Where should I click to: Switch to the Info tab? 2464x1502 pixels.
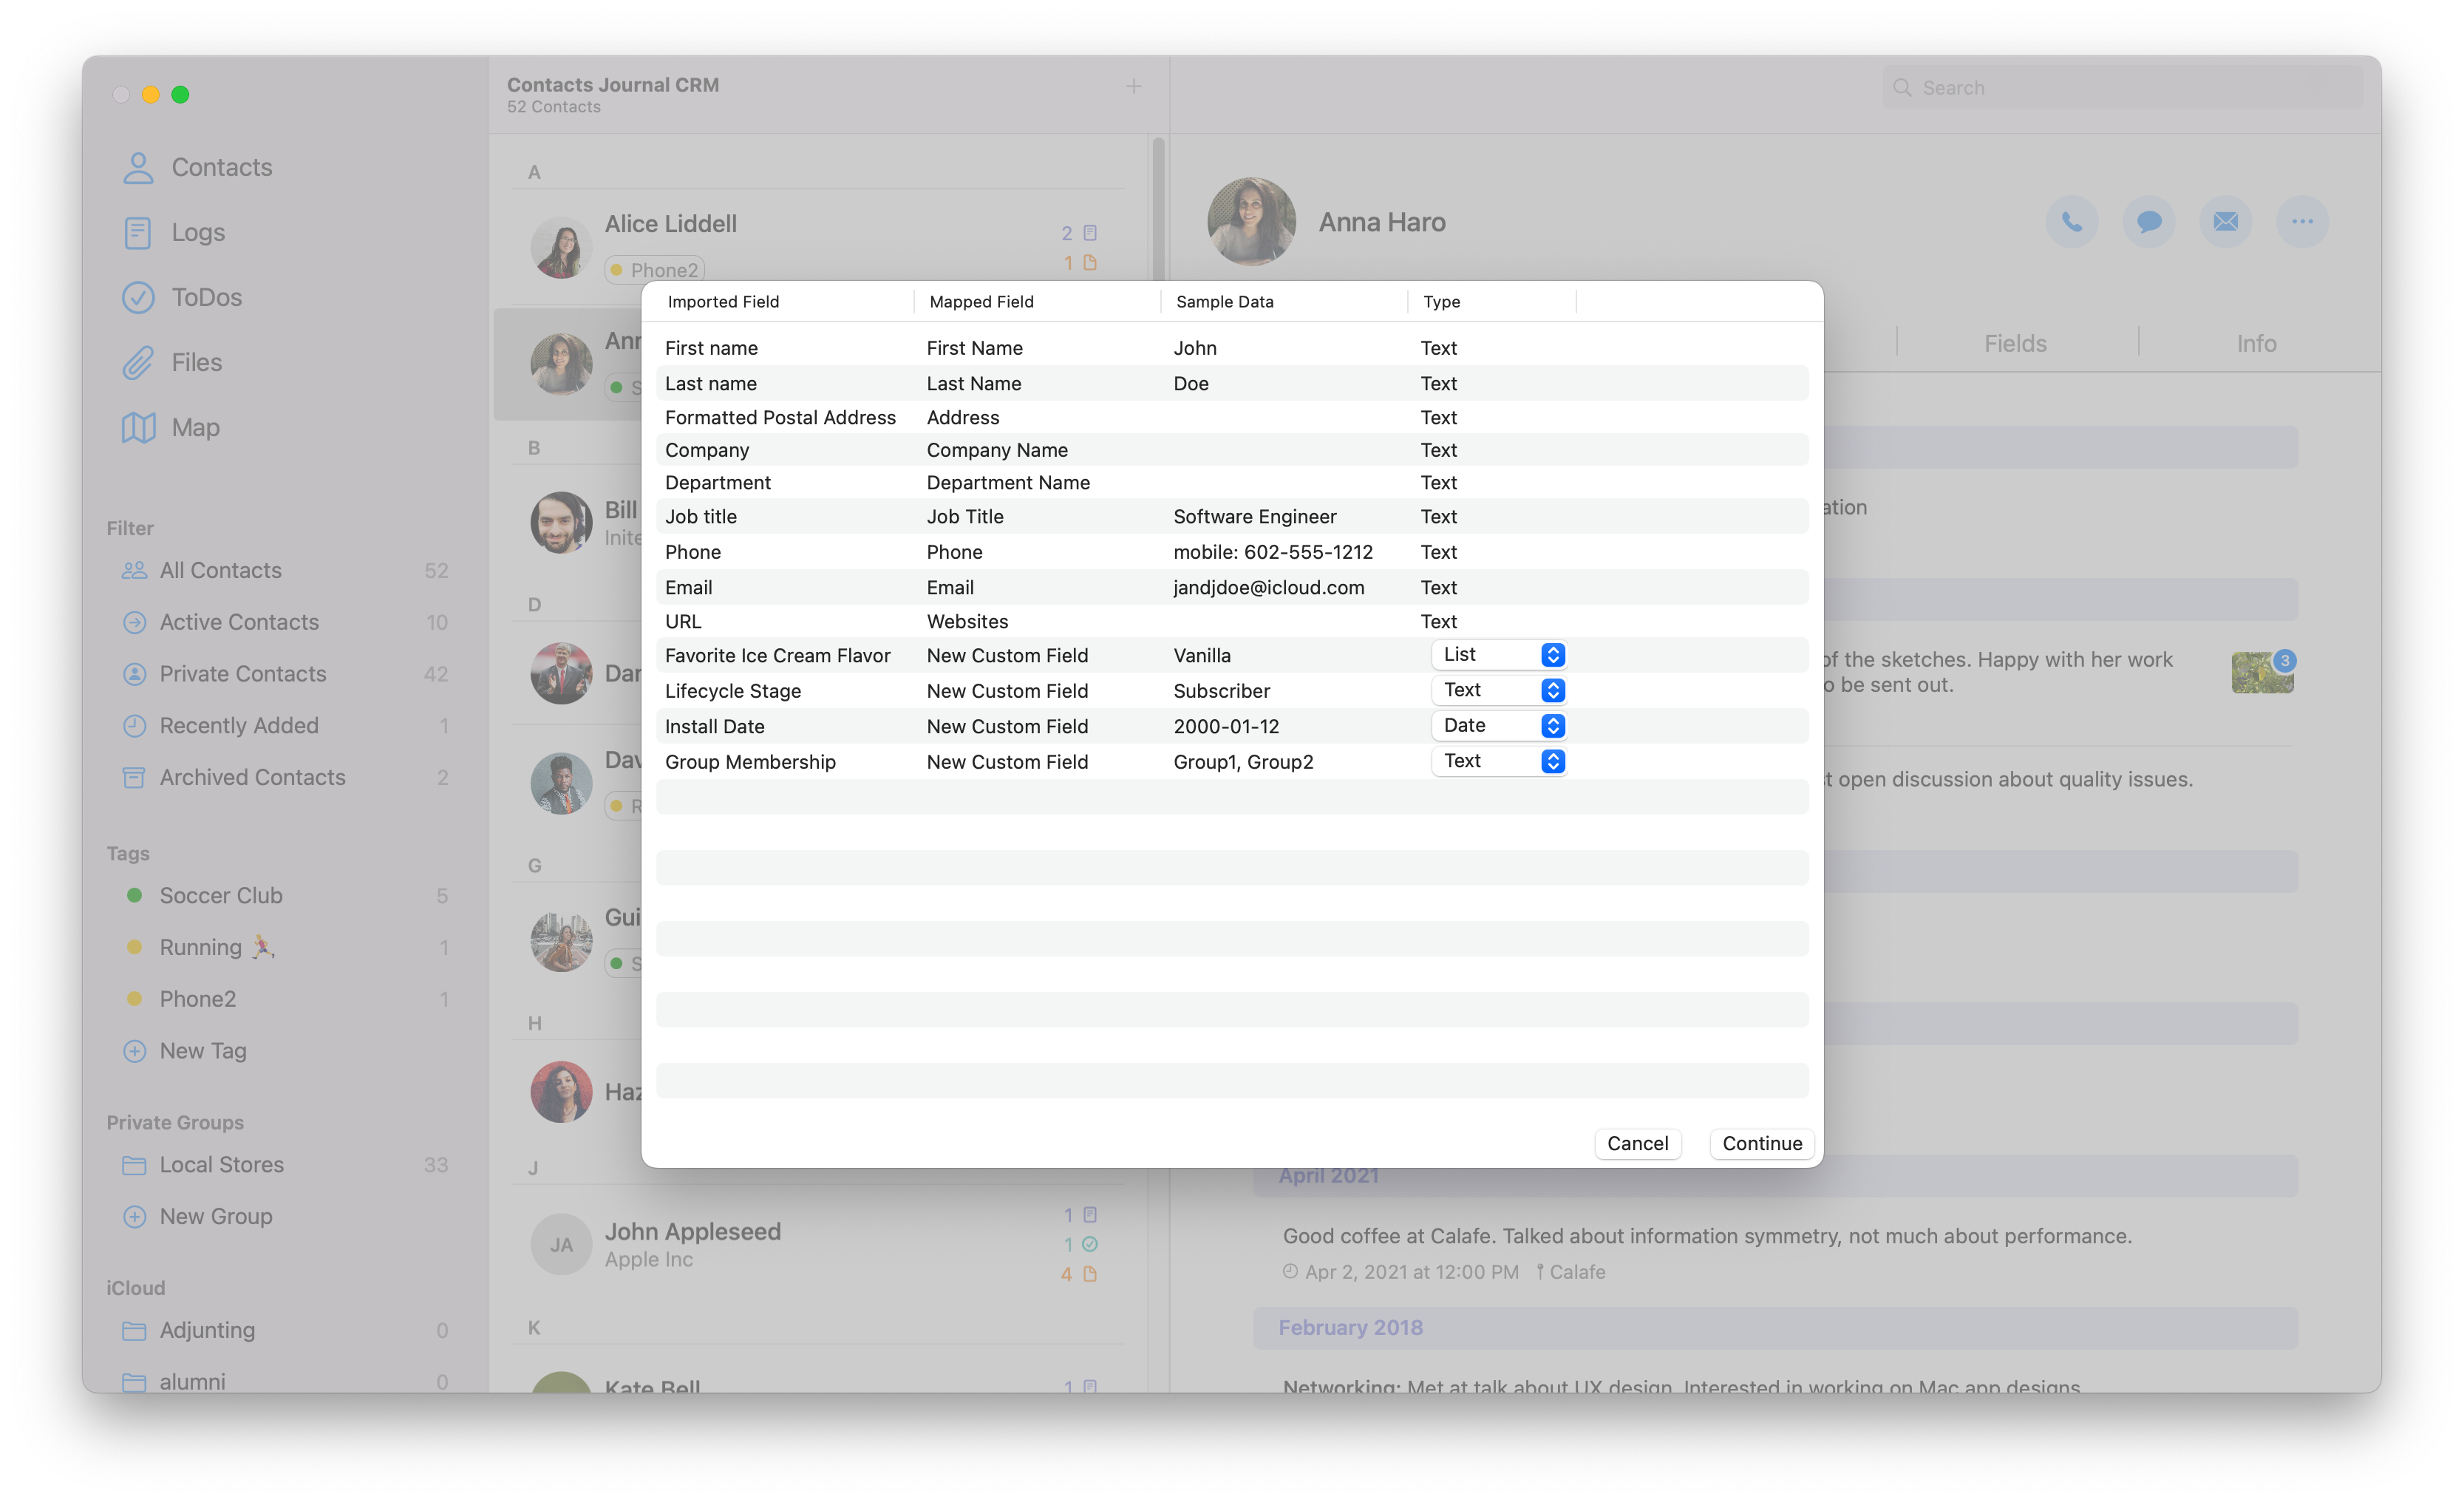(2256, 344)
